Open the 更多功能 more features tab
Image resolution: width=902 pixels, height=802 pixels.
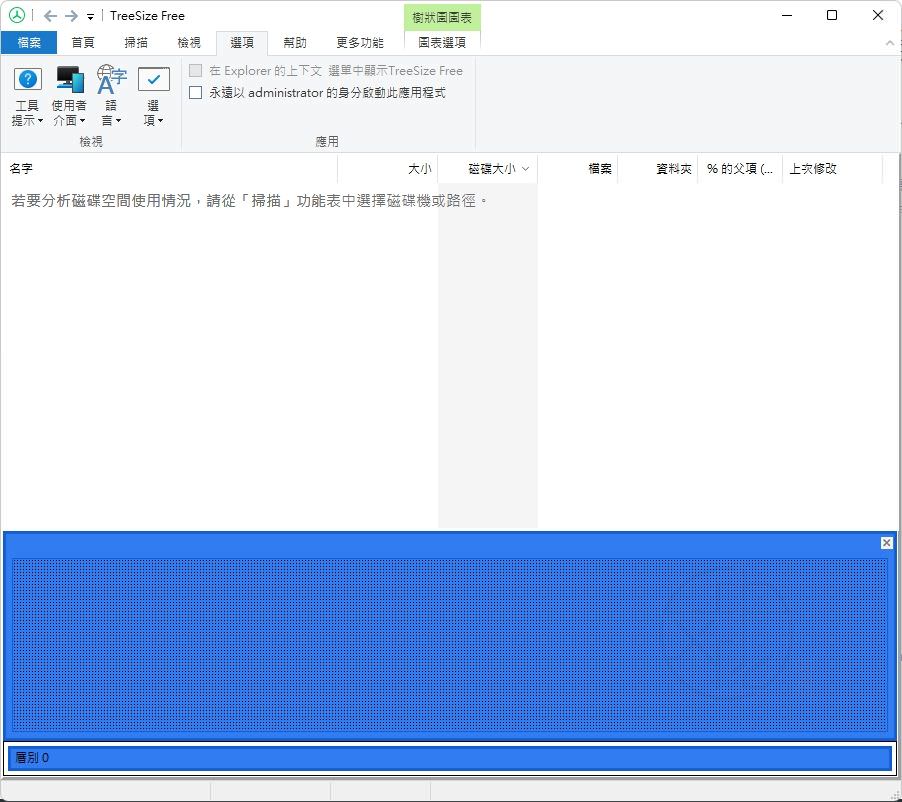pyautogui.click(x=360, y=43)
